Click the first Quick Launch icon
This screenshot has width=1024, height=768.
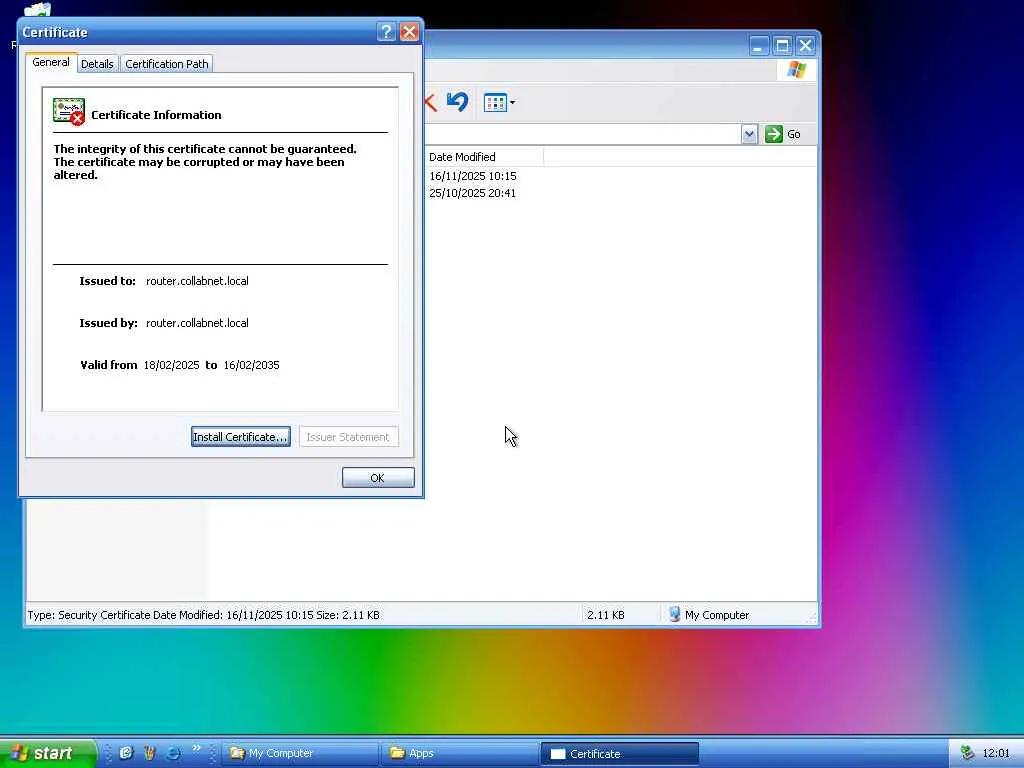(x=126, y=753)
